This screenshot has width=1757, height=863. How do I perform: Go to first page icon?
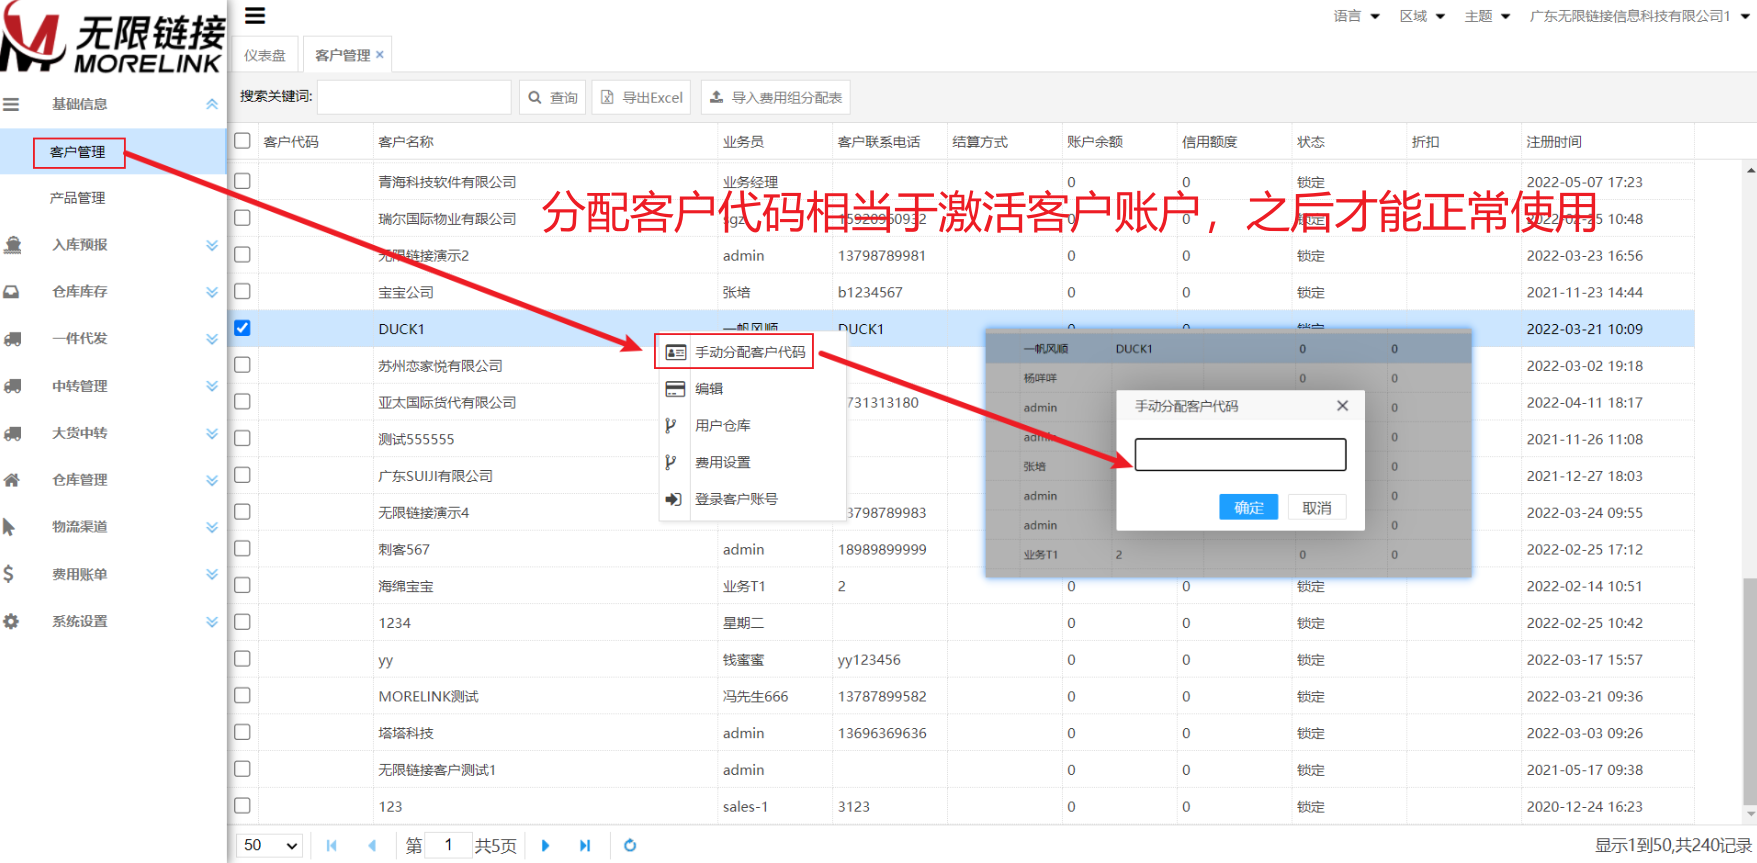(331, 845)
